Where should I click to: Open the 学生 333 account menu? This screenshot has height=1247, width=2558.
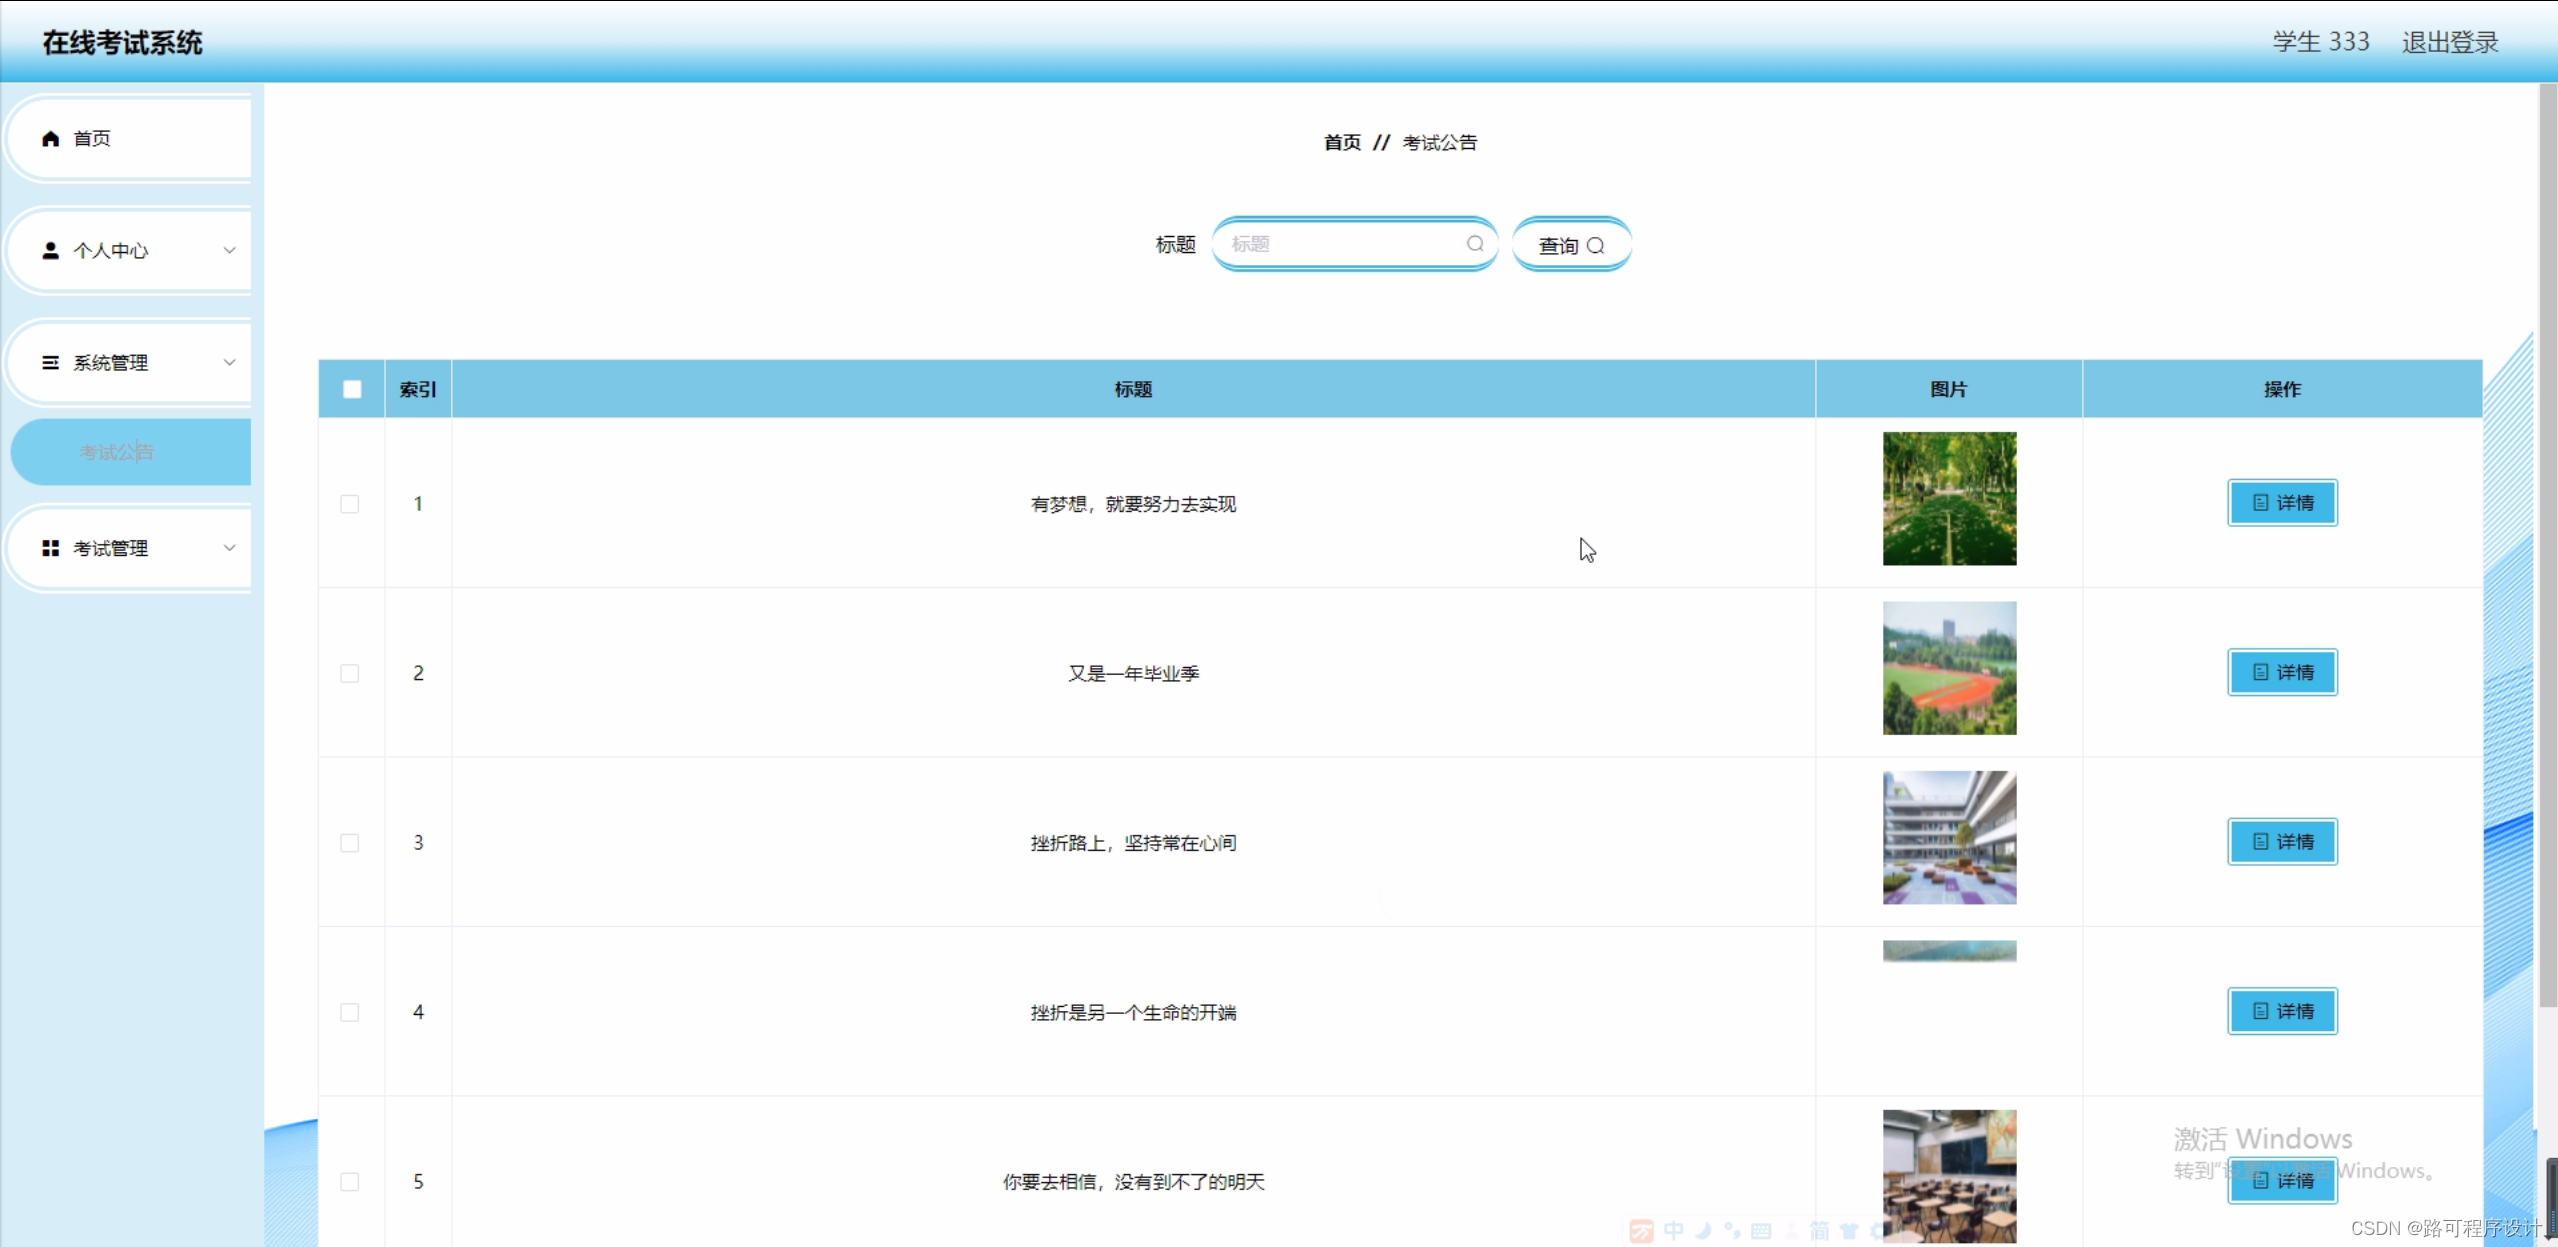point(2319,41)
